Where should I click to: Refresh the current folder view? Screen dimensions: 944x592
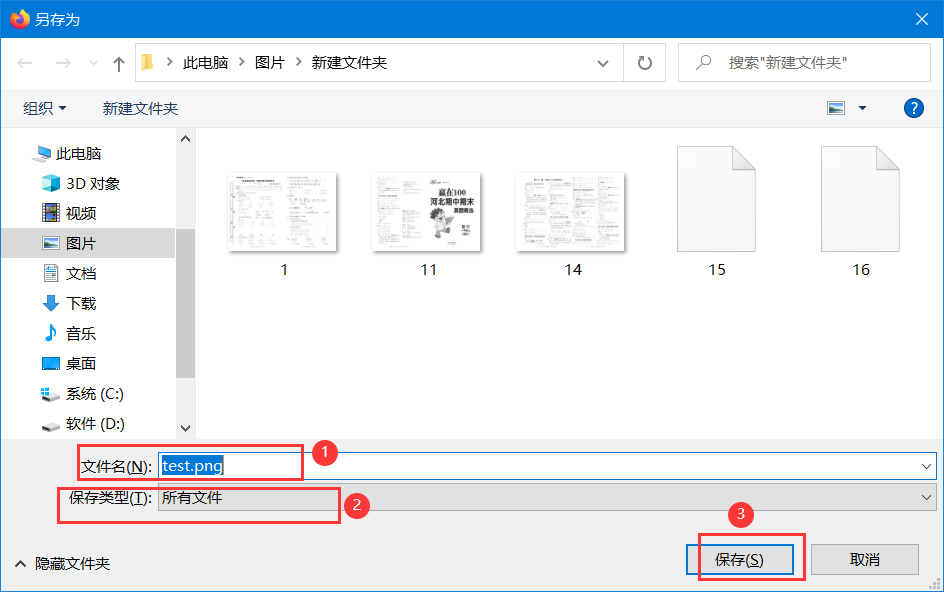pos(644,62)
